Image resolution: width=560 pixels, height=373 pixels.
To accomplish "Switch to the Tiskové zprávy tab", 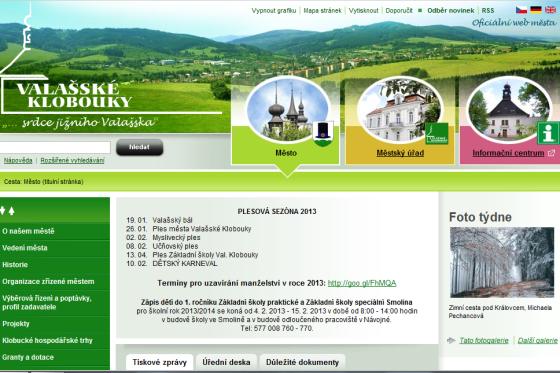I will coord(160,362).
